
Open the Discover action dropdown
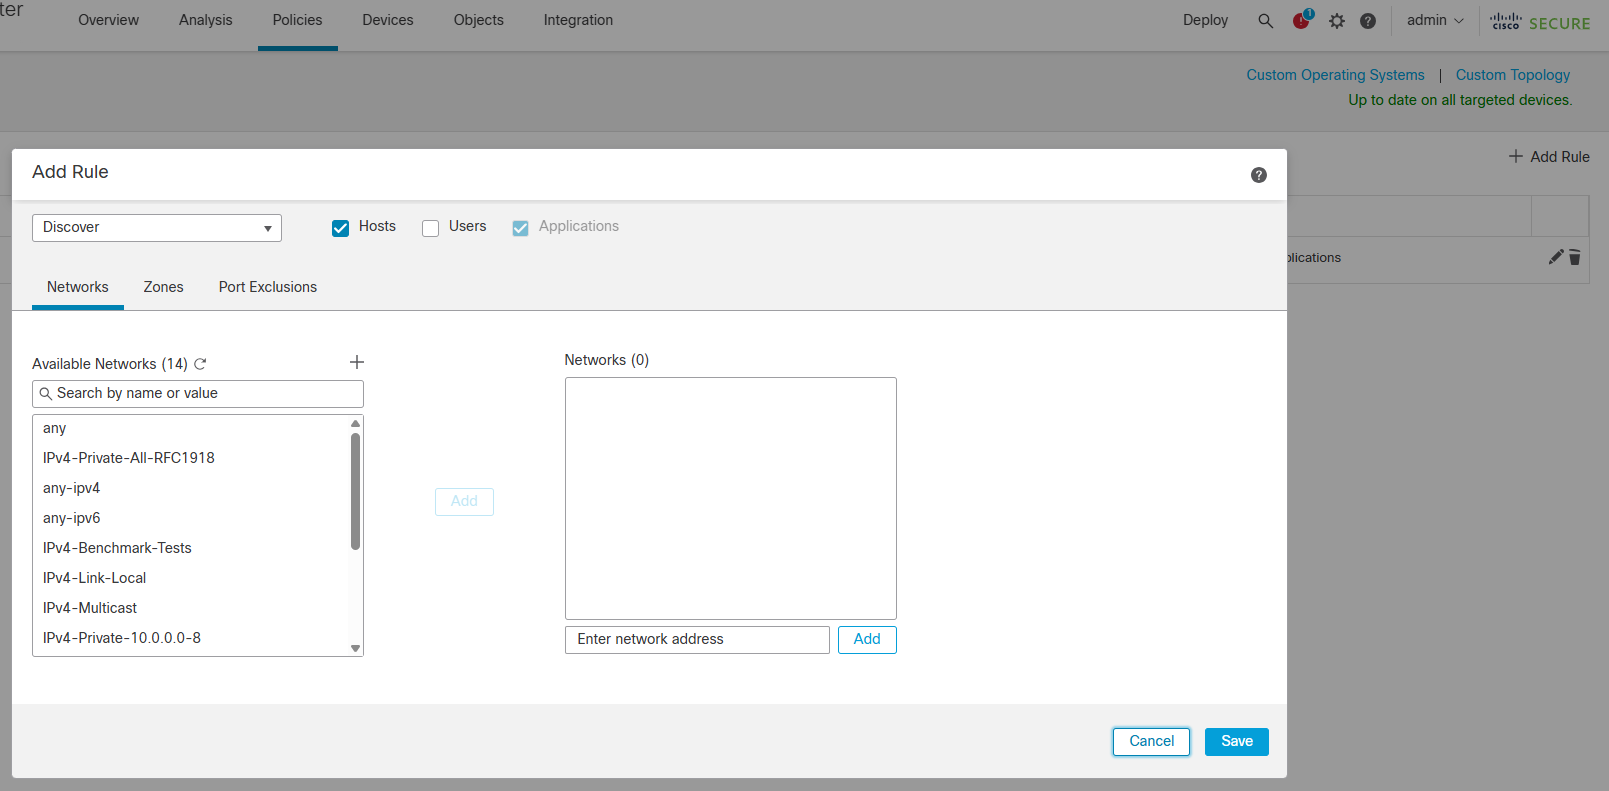click(157, 228)
